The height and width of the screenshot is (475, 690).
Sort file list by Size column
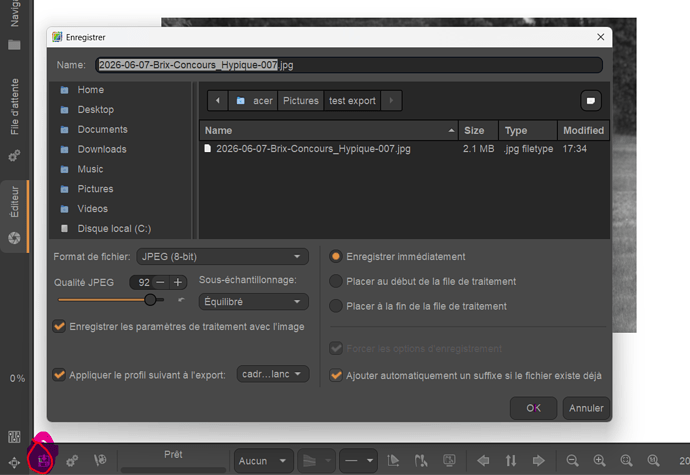pos(478,130)
